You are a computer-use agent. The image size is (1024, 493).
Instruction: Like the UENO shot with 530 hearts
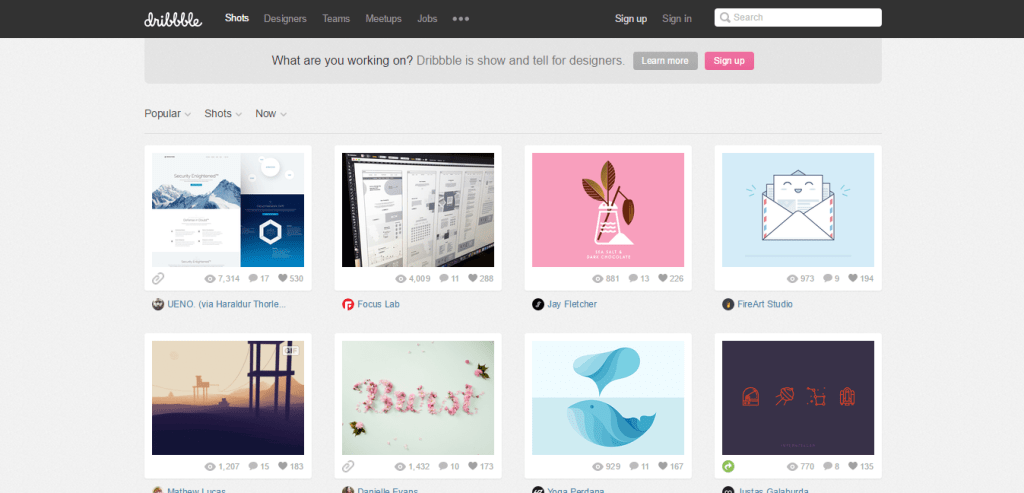pos(283,278)
